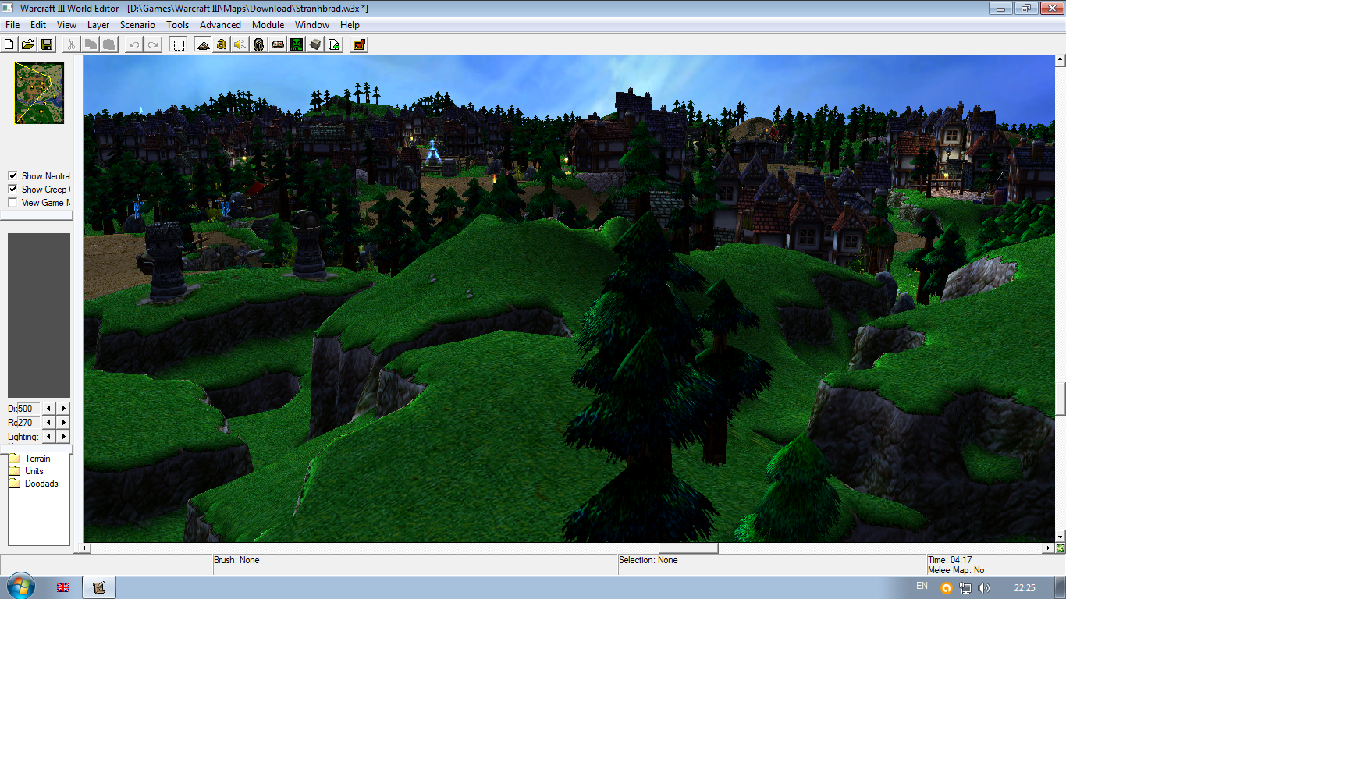Toggle Show Creep checkbox

coord(13,189)
